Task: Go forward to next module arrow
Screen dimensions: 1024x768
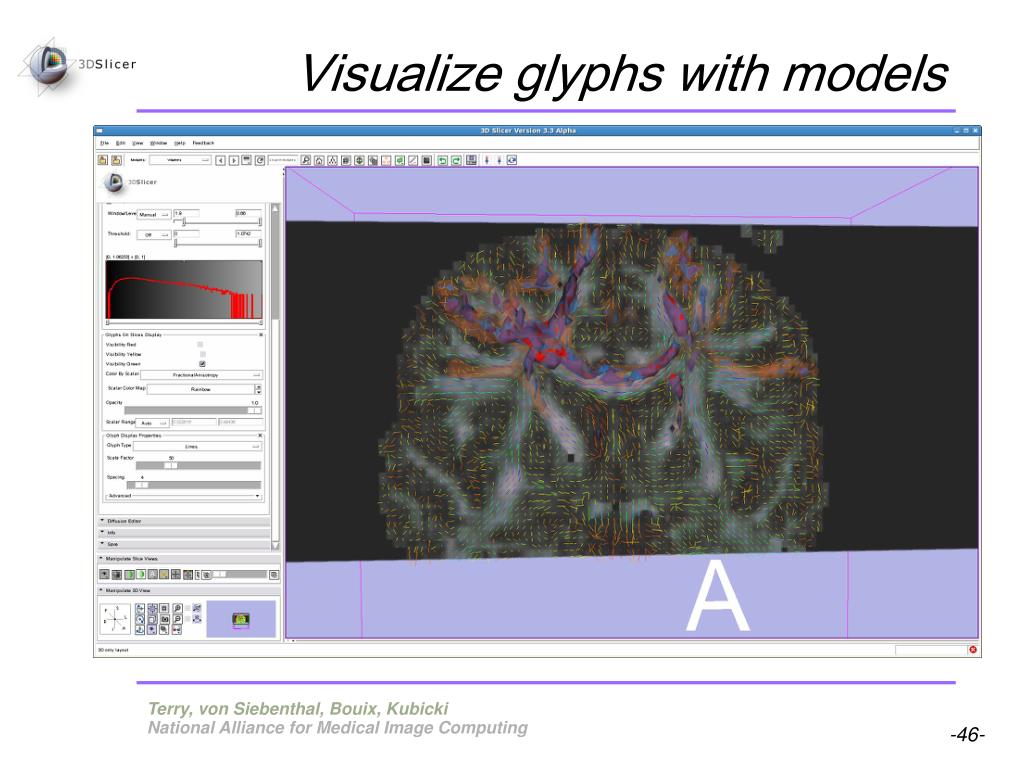Action: tap(234, 160)
